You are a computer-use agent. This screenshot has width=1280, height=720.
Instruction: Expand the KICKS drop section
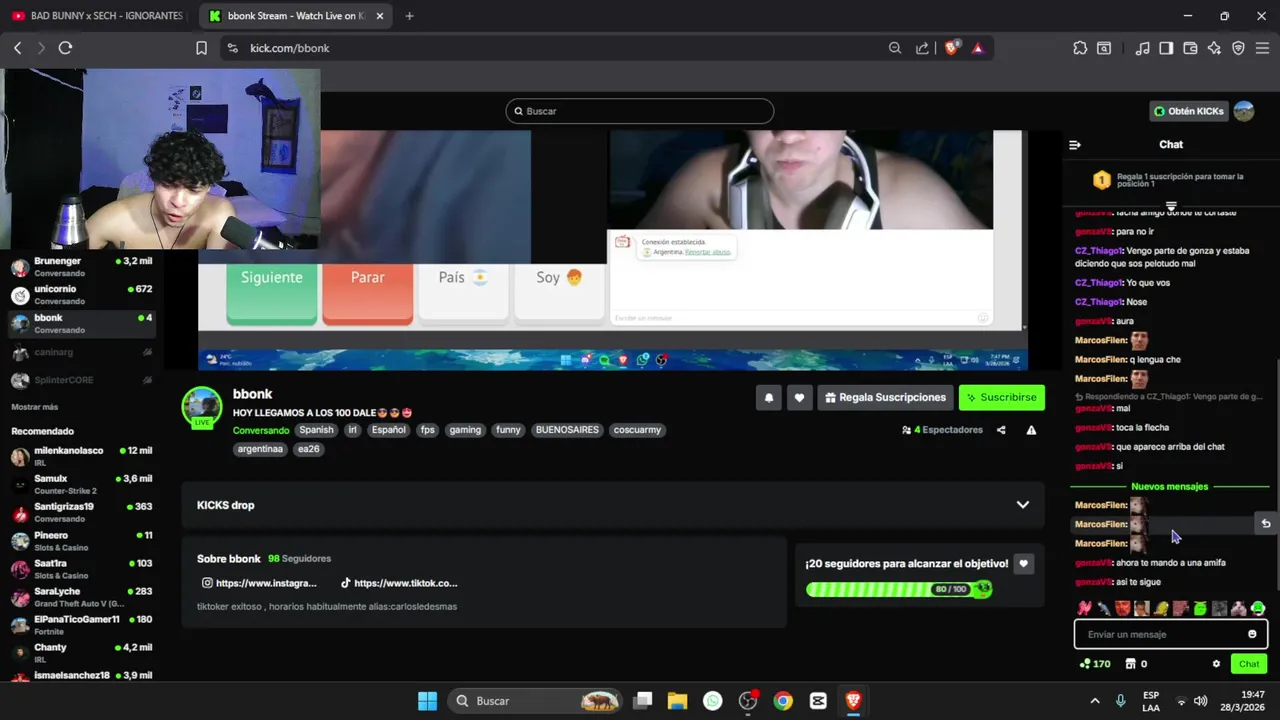613,505
